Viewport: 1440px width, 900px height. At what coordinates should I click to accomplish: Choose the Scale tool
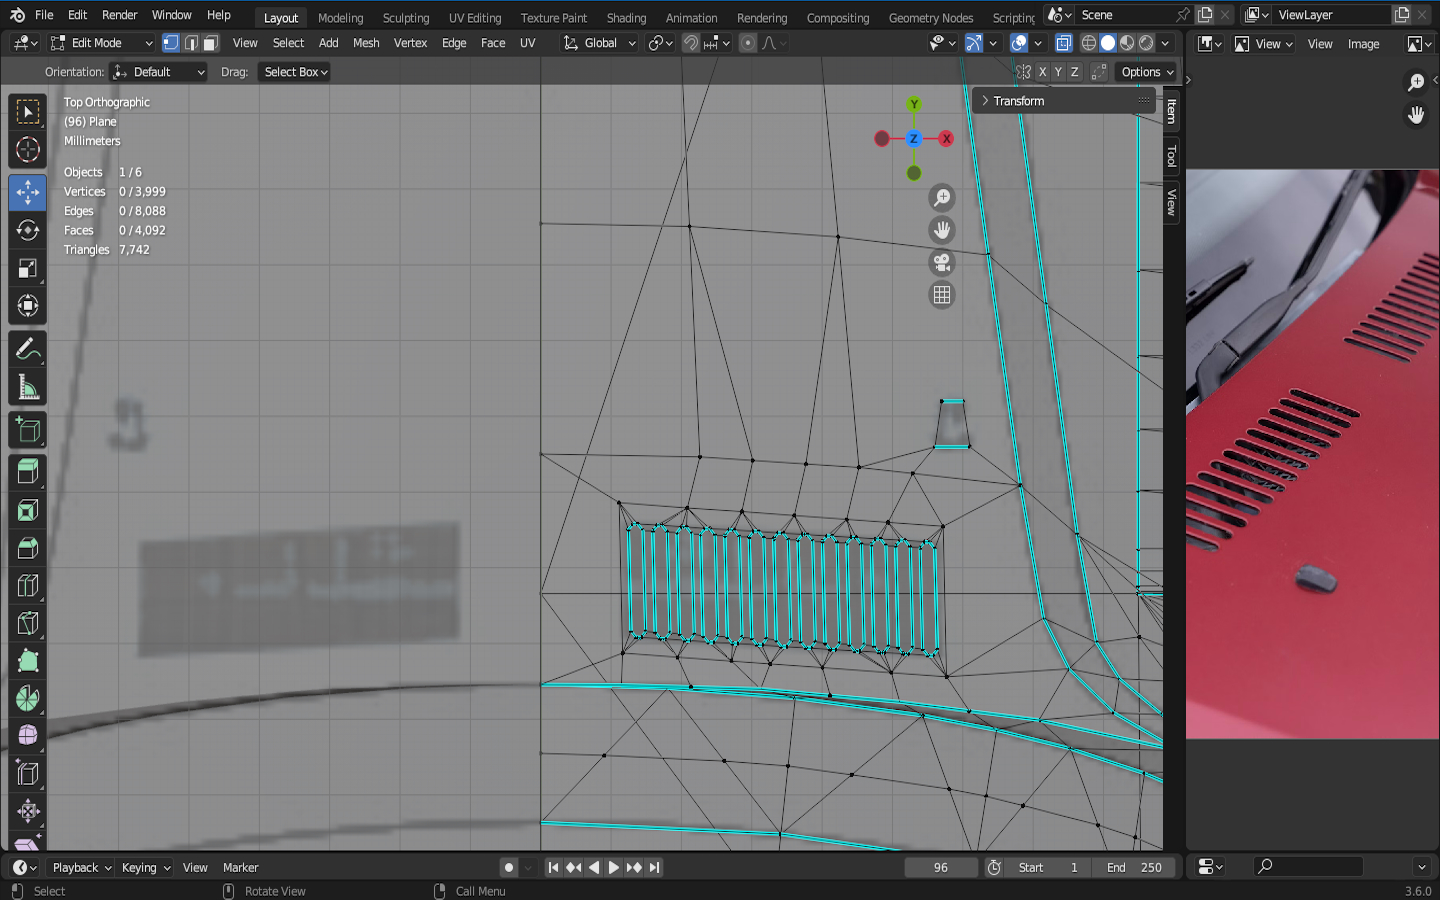pyautogui.click(x=28, y=268)
